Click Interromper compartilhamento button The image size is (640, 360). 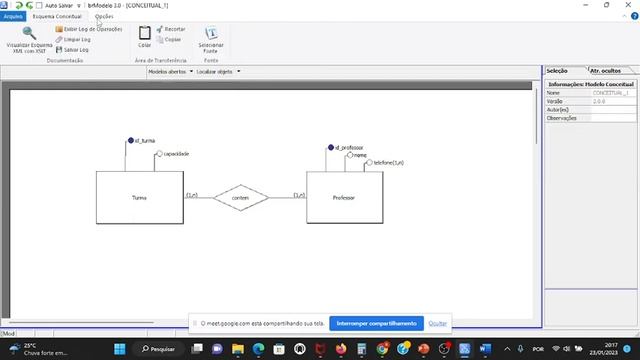click(x=376, y=323)
